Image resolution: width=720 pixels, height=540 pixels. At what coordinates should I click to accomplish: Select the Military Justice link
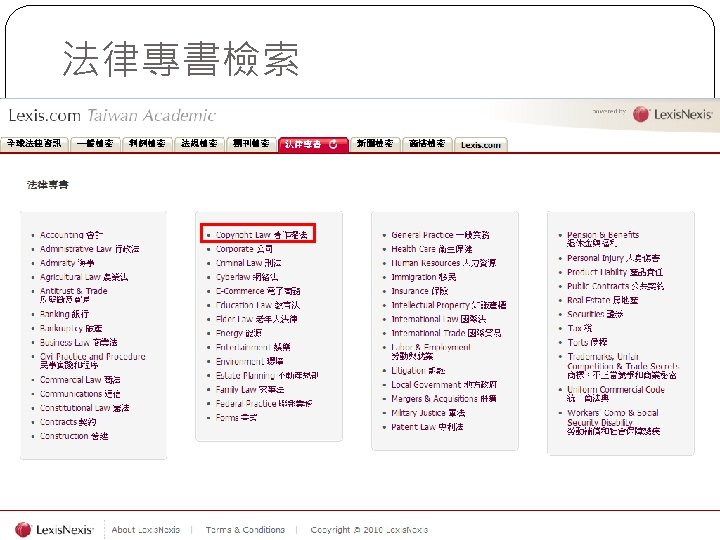[x=428, y=413]
